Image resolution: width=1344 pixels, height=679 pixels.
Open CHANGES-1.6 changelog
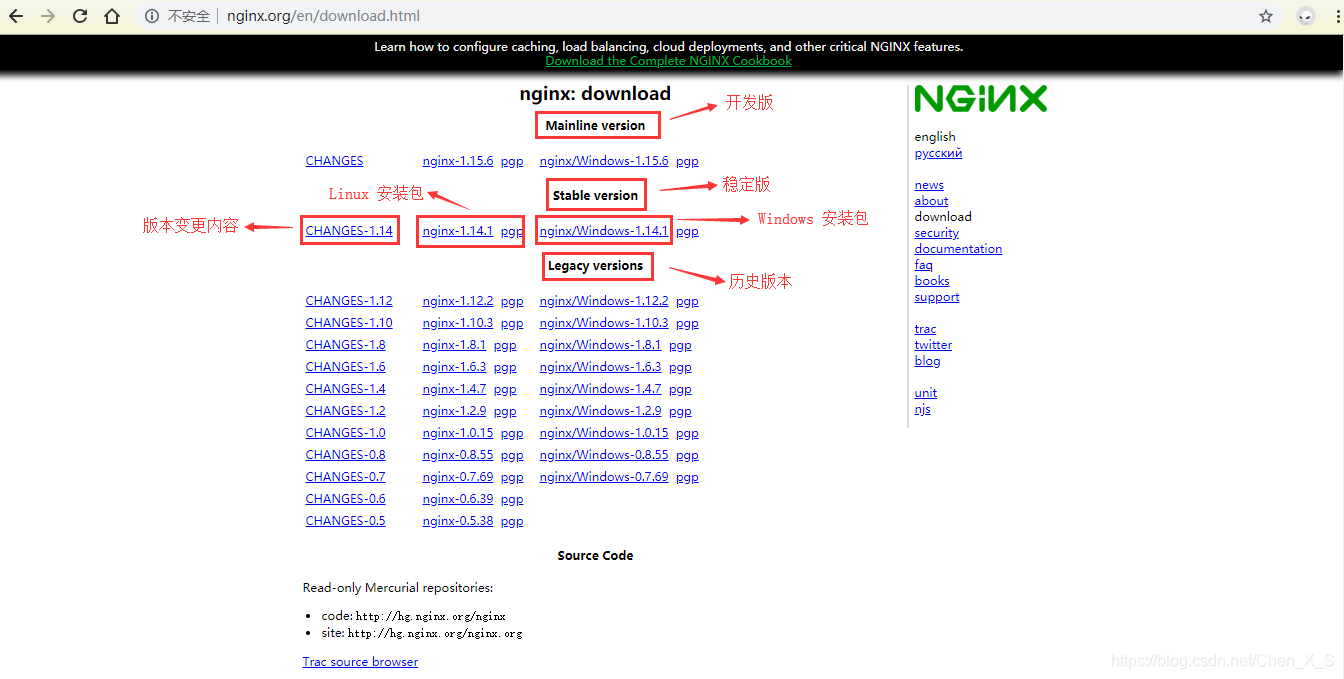point(345,367)
